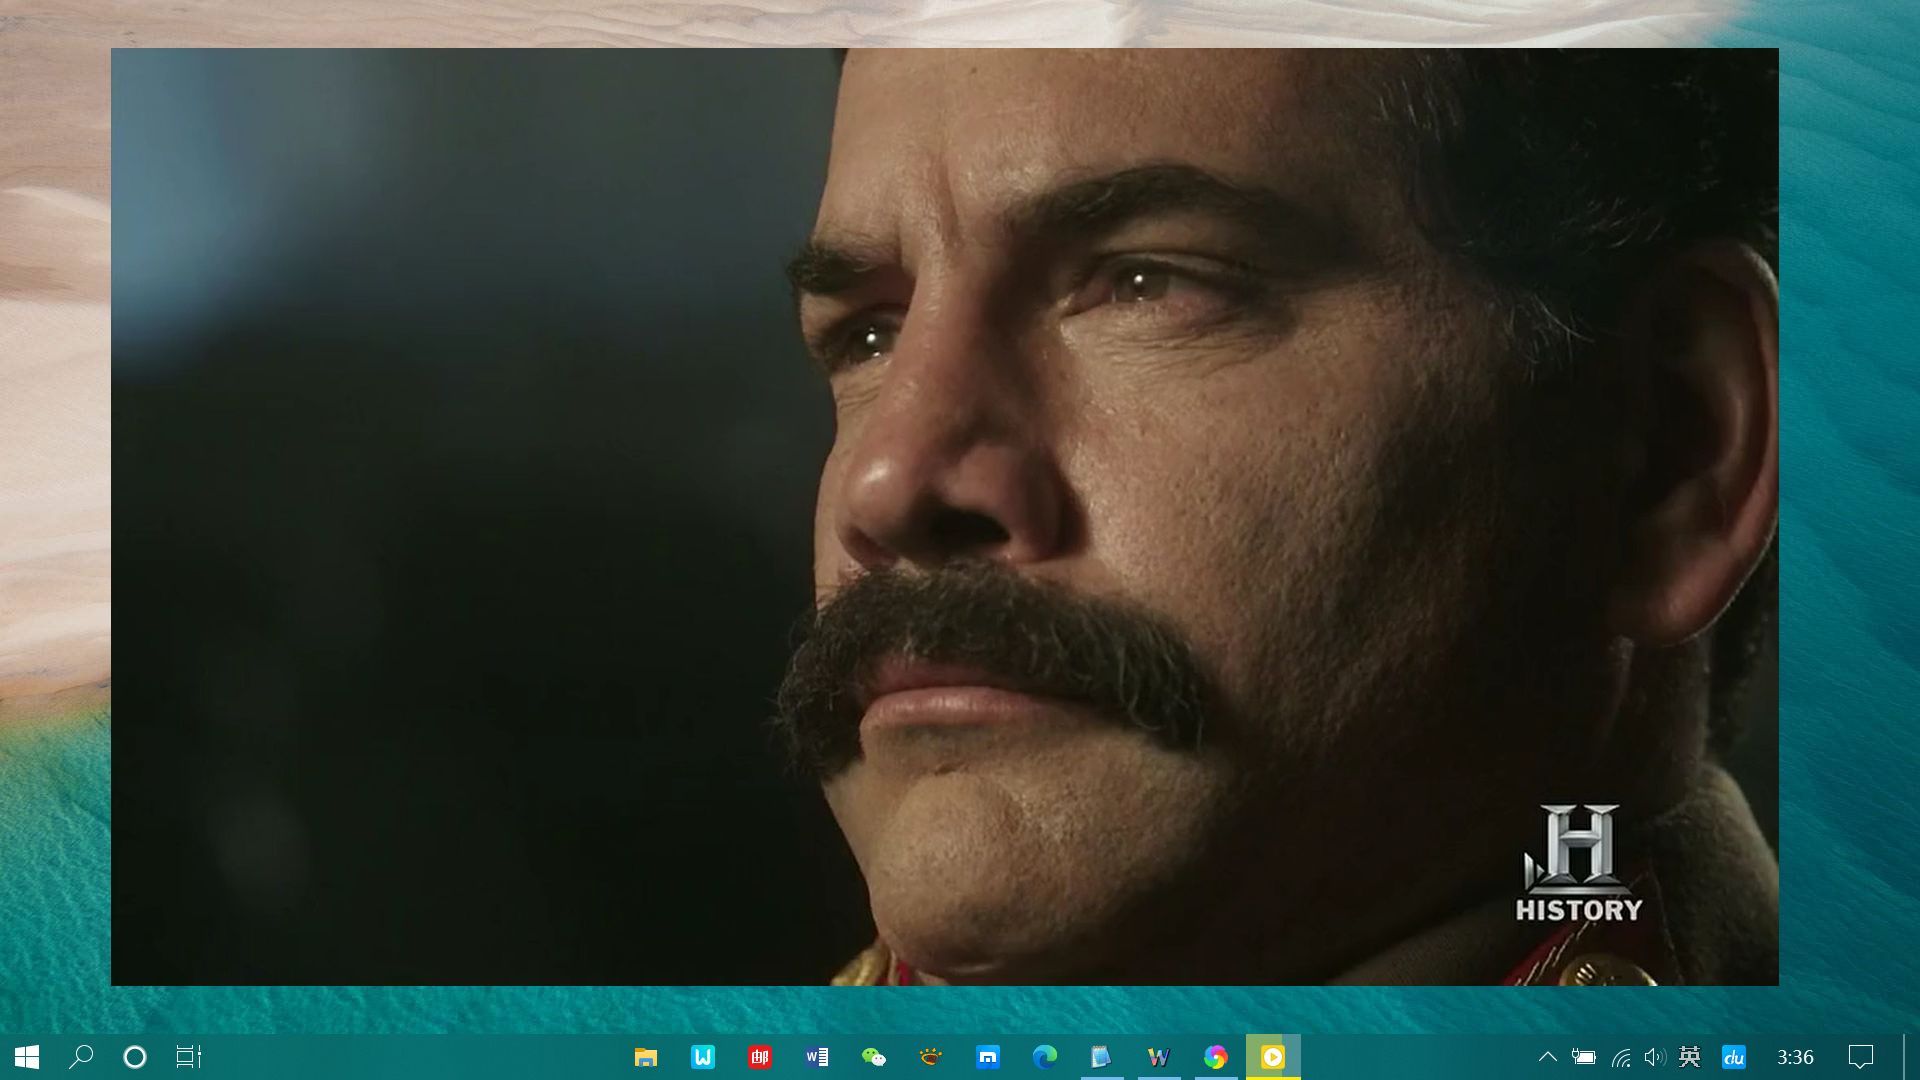Launch Cortana circle icon
The width and height of the screenshot is (1920, 1080).
[x=134, y=1057]
